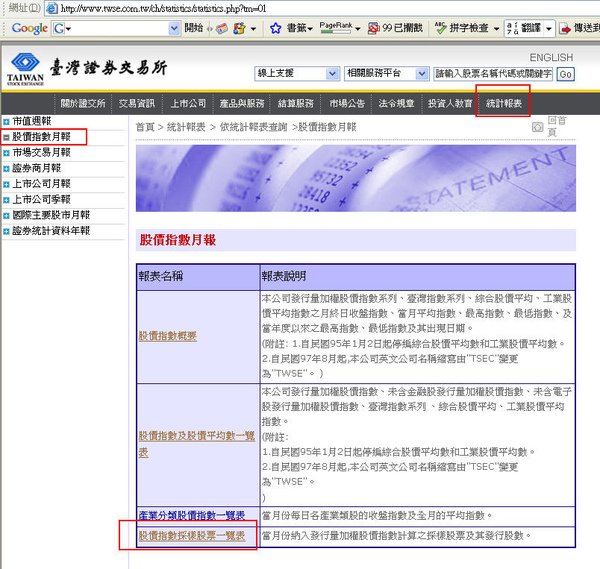
Task: Click the 回首頁 home icon
Action: (538, 127)
